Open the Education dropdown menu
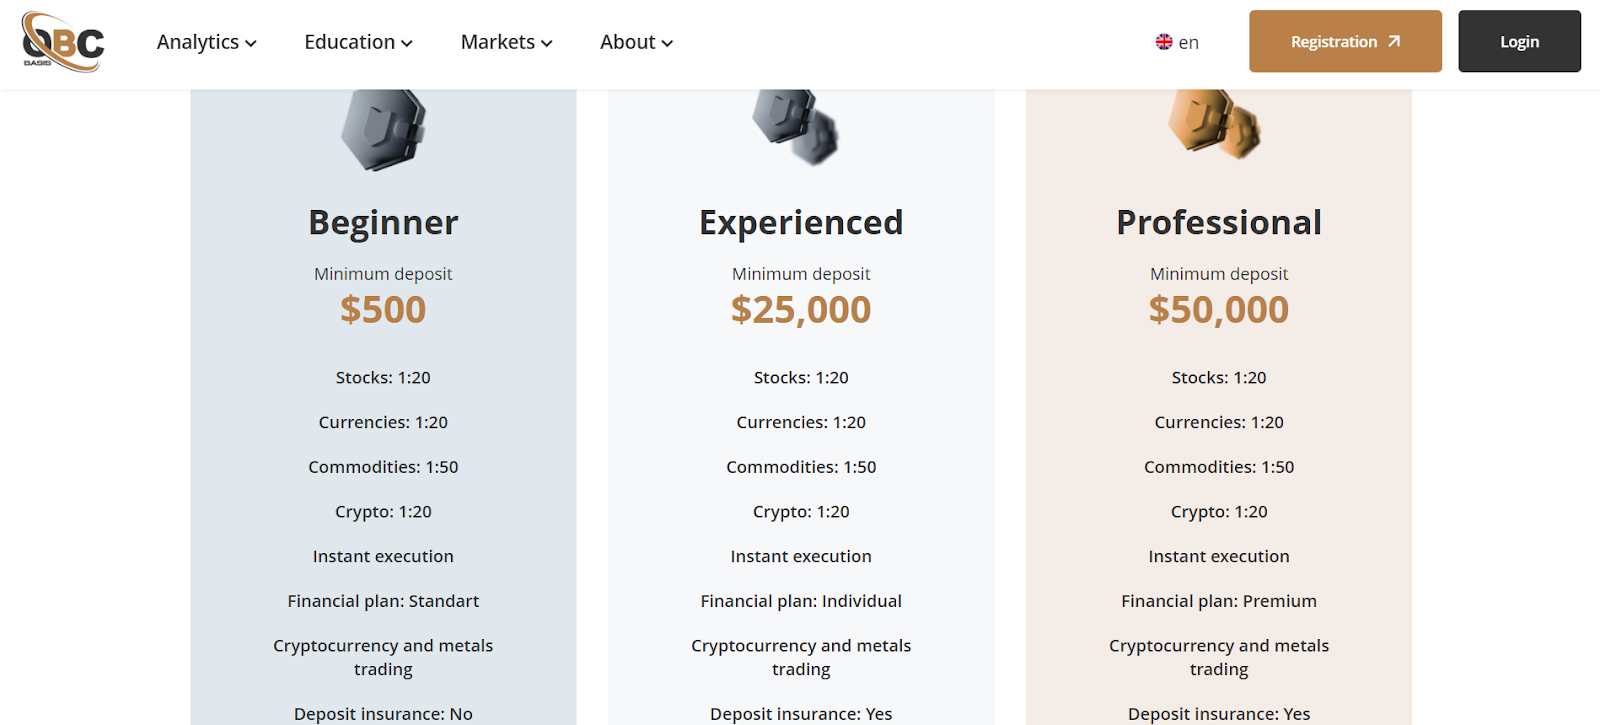1600x725 pixels. (x=358, y=42)
